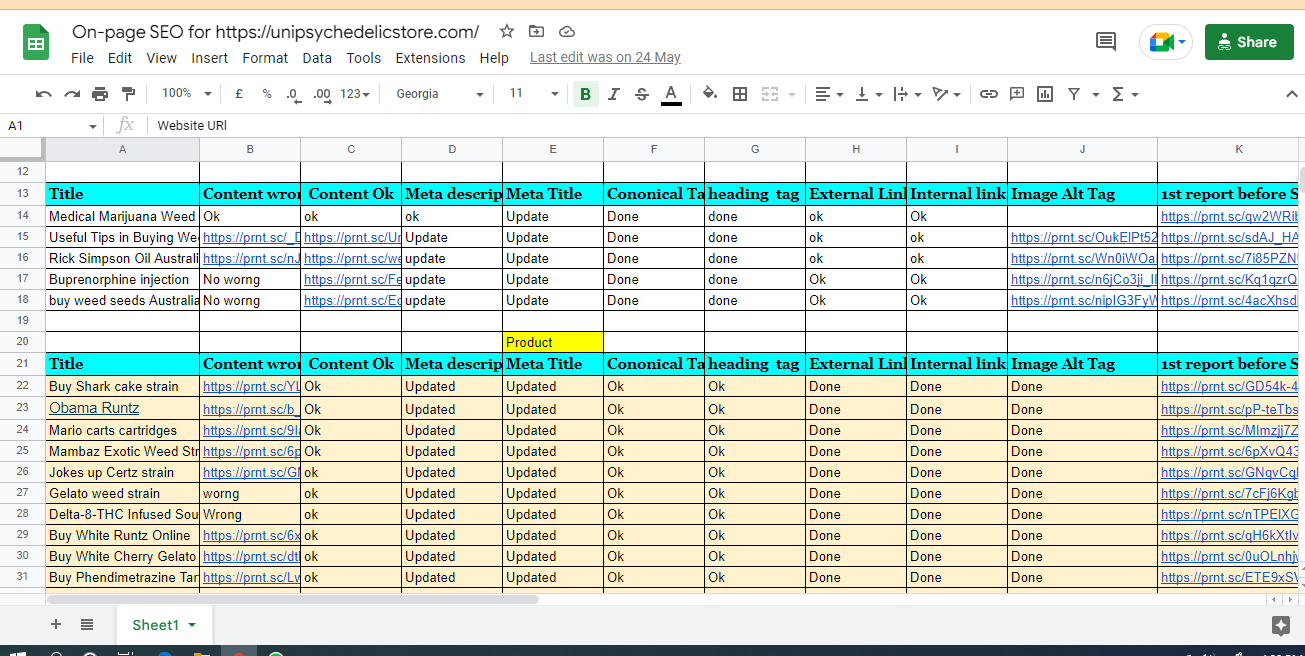Open the Georgia font dropdown
Screen dimensions: 1305x656
[439, 94]
